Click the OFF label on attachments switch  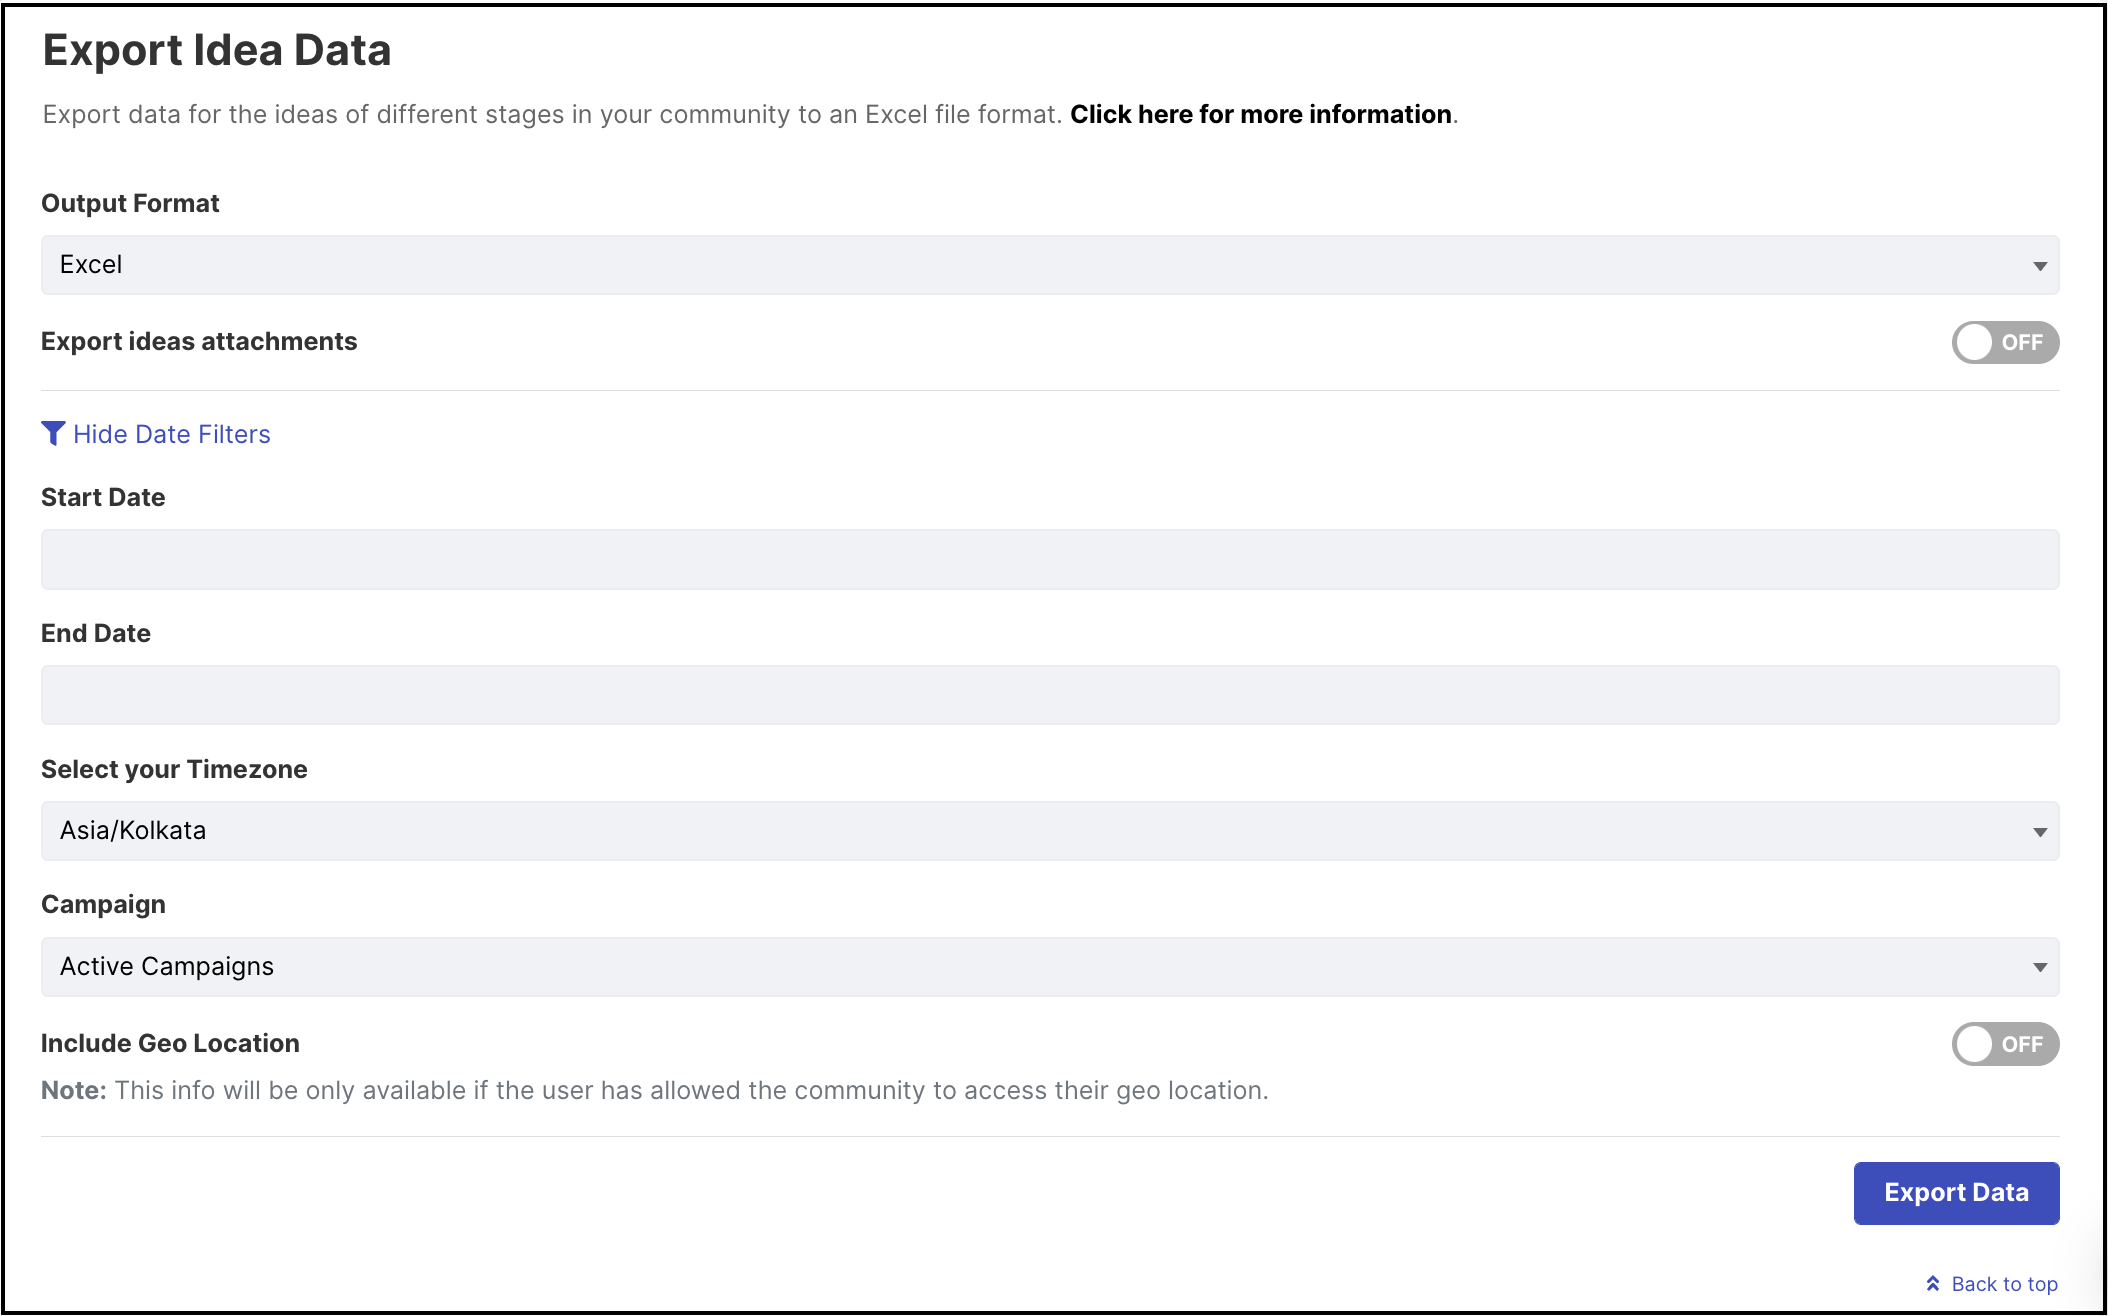click(2022, 342)
